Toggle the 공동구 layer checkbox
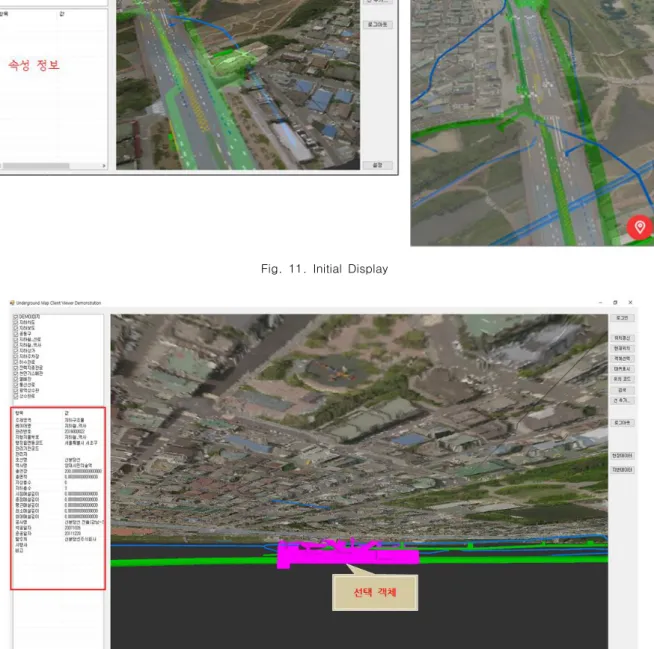654x649 pixels. pyautogui.click(x=16, y=334)
